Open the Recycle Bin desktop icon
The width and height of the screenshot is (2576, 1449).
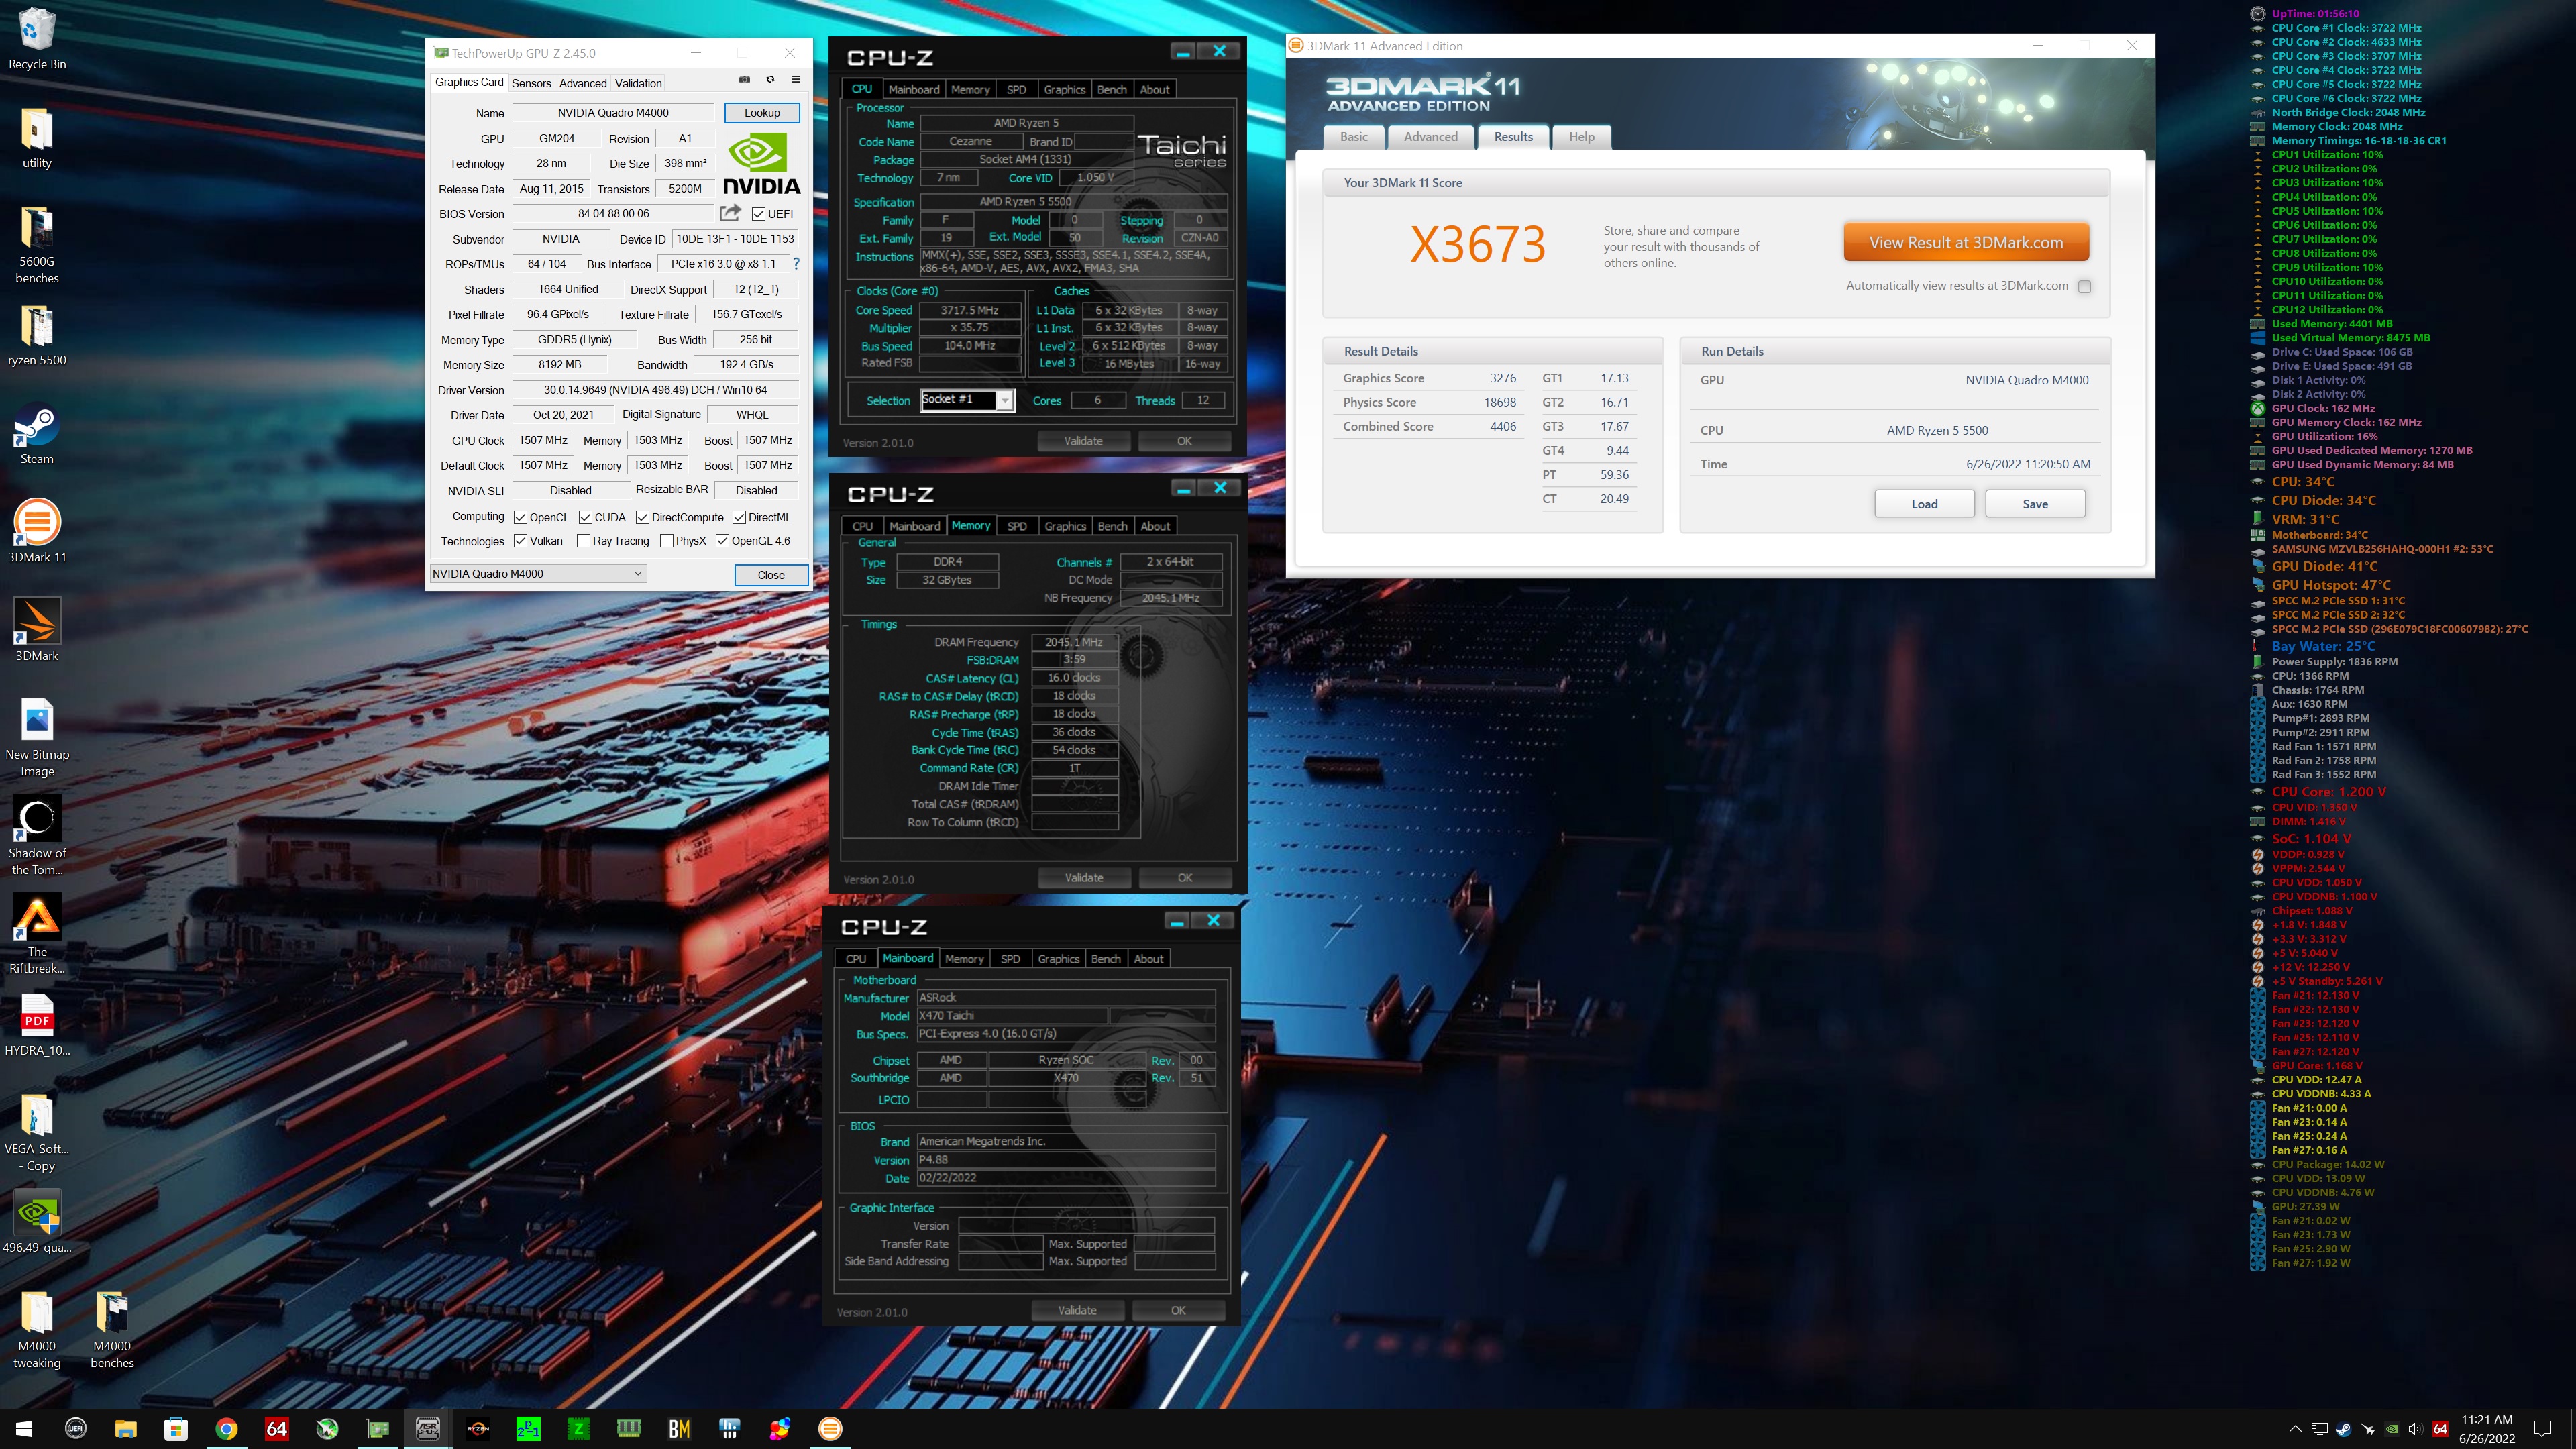tap(37, 40)
